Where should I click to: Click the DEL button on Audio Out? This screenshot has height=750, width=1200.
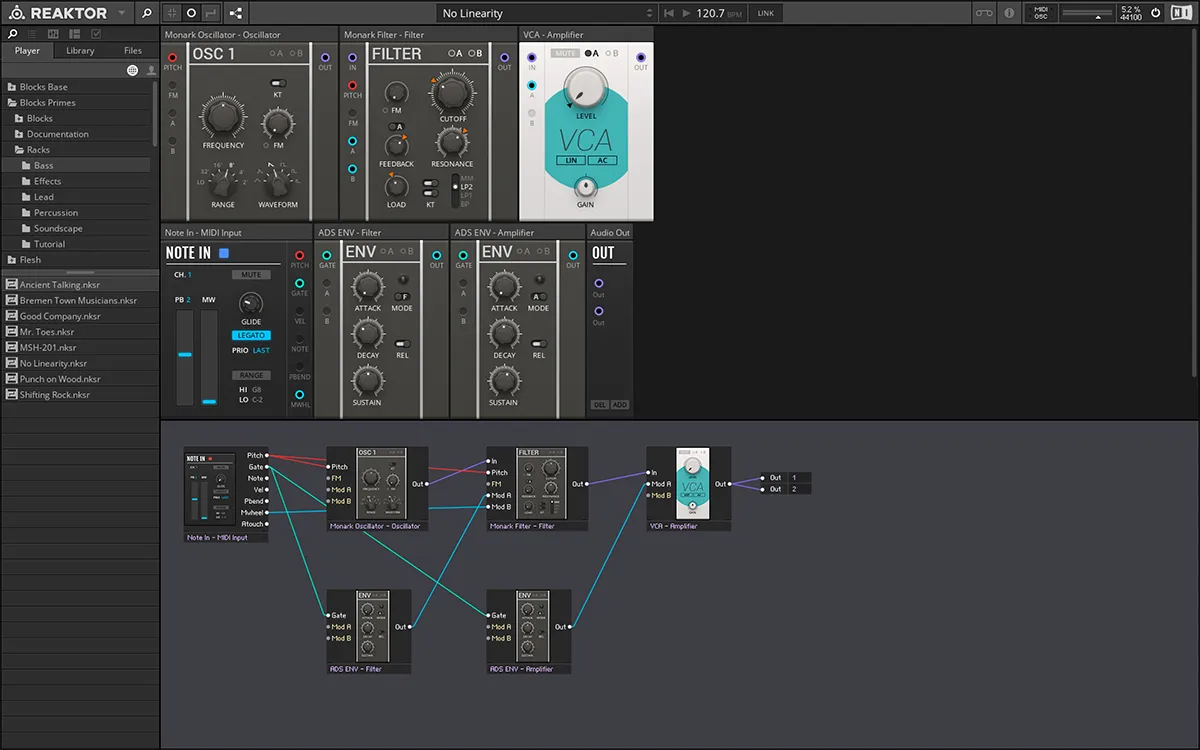tap(599, 405)
